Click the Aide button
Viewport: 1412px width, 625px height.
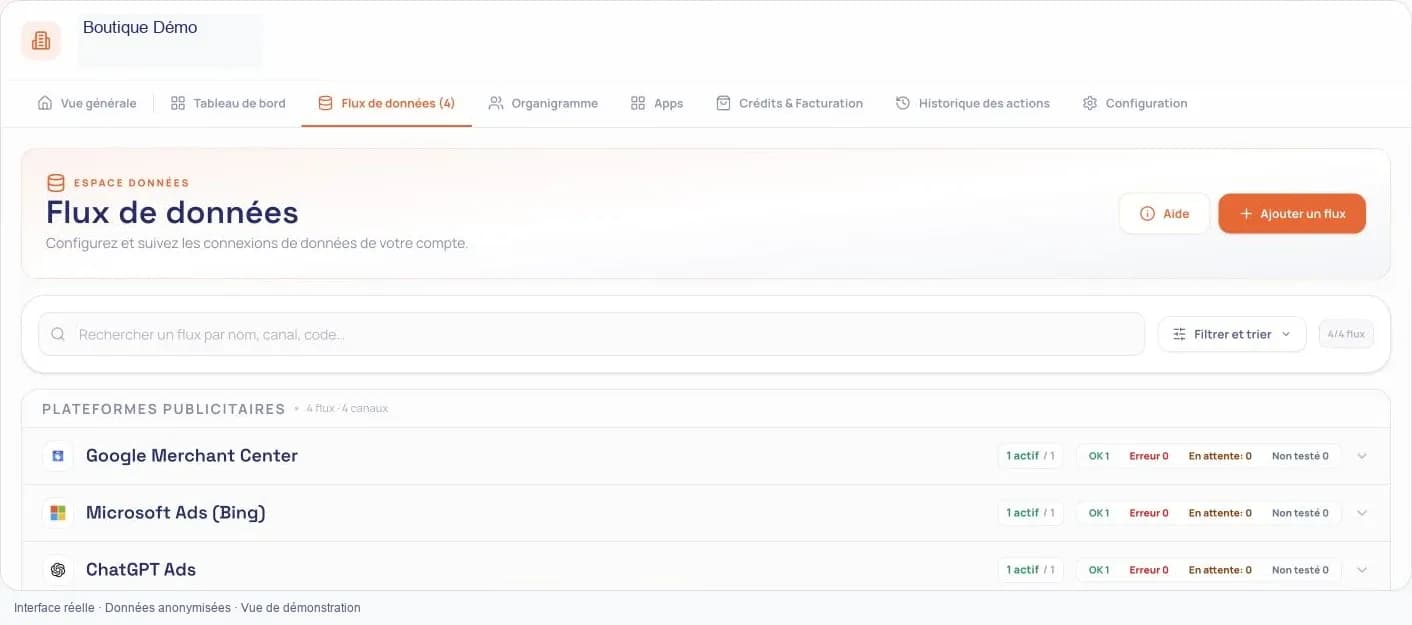point(1164,214)
